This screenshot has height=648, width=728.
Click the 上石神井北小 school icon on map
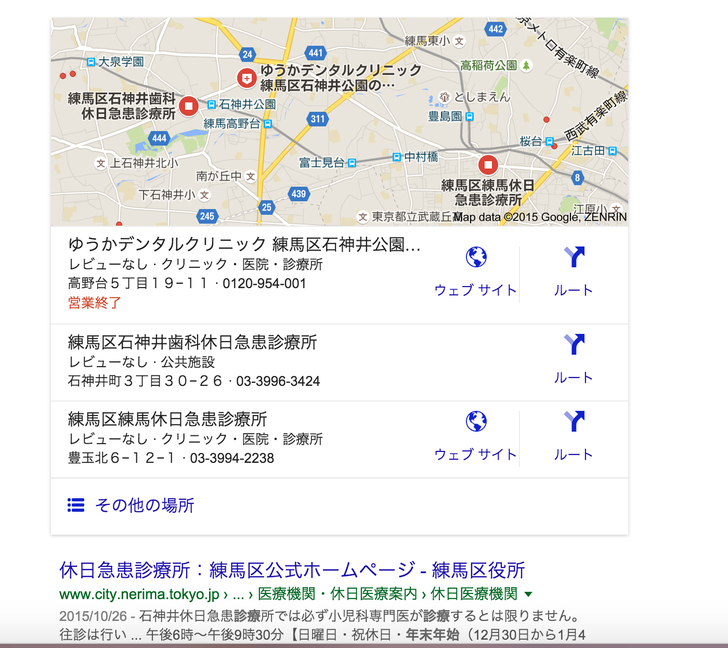(100, 163)
